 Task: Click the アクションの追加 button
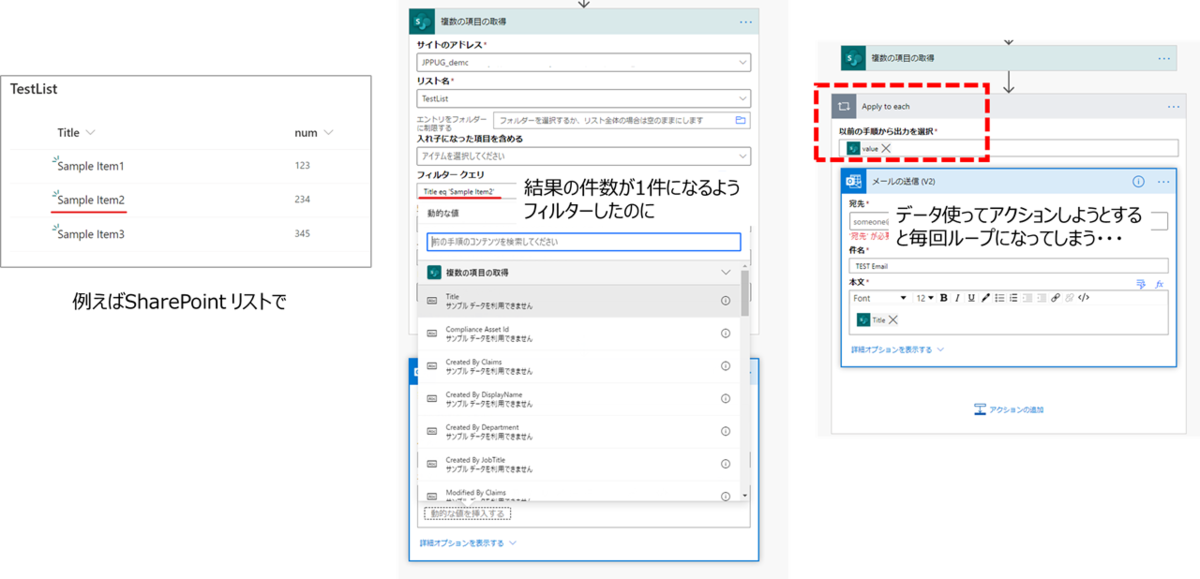pyautogui.click(x=1009, y=409)
